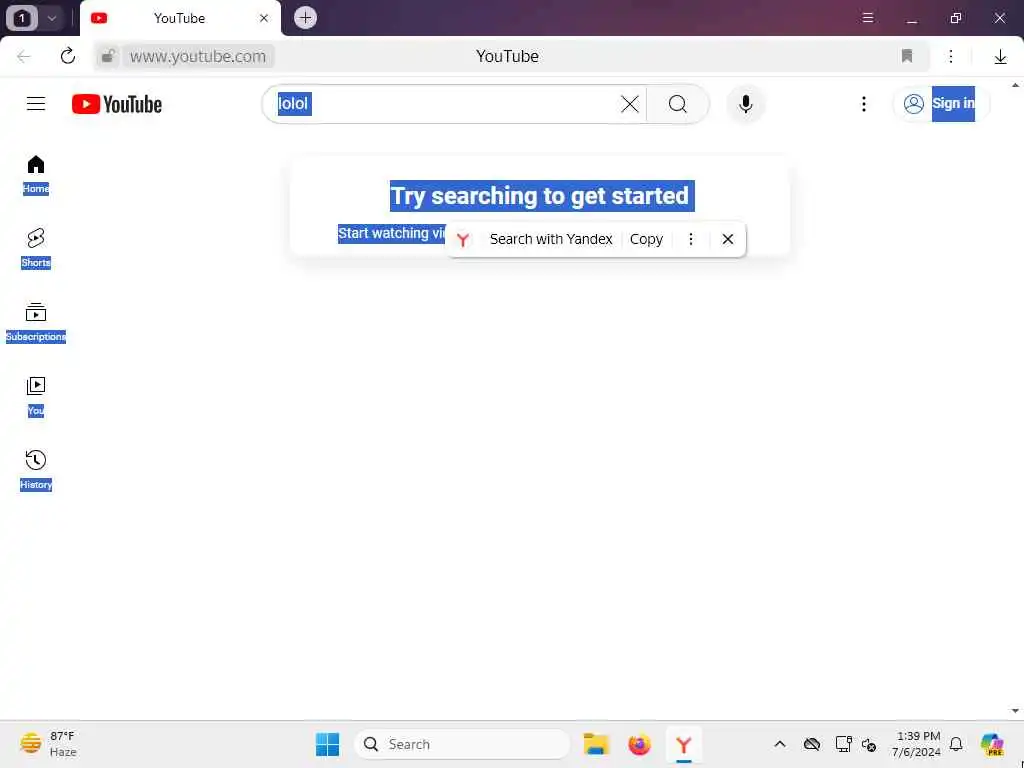
Task: Click the magnifier search button
Action: (678, 104)
